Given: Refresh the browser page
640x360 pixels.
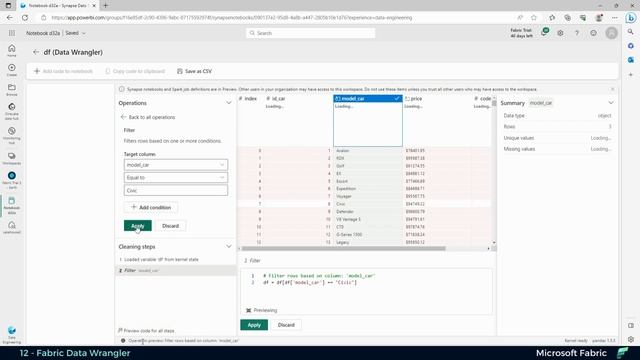Looking at the screenshot, I should (25, 18).
